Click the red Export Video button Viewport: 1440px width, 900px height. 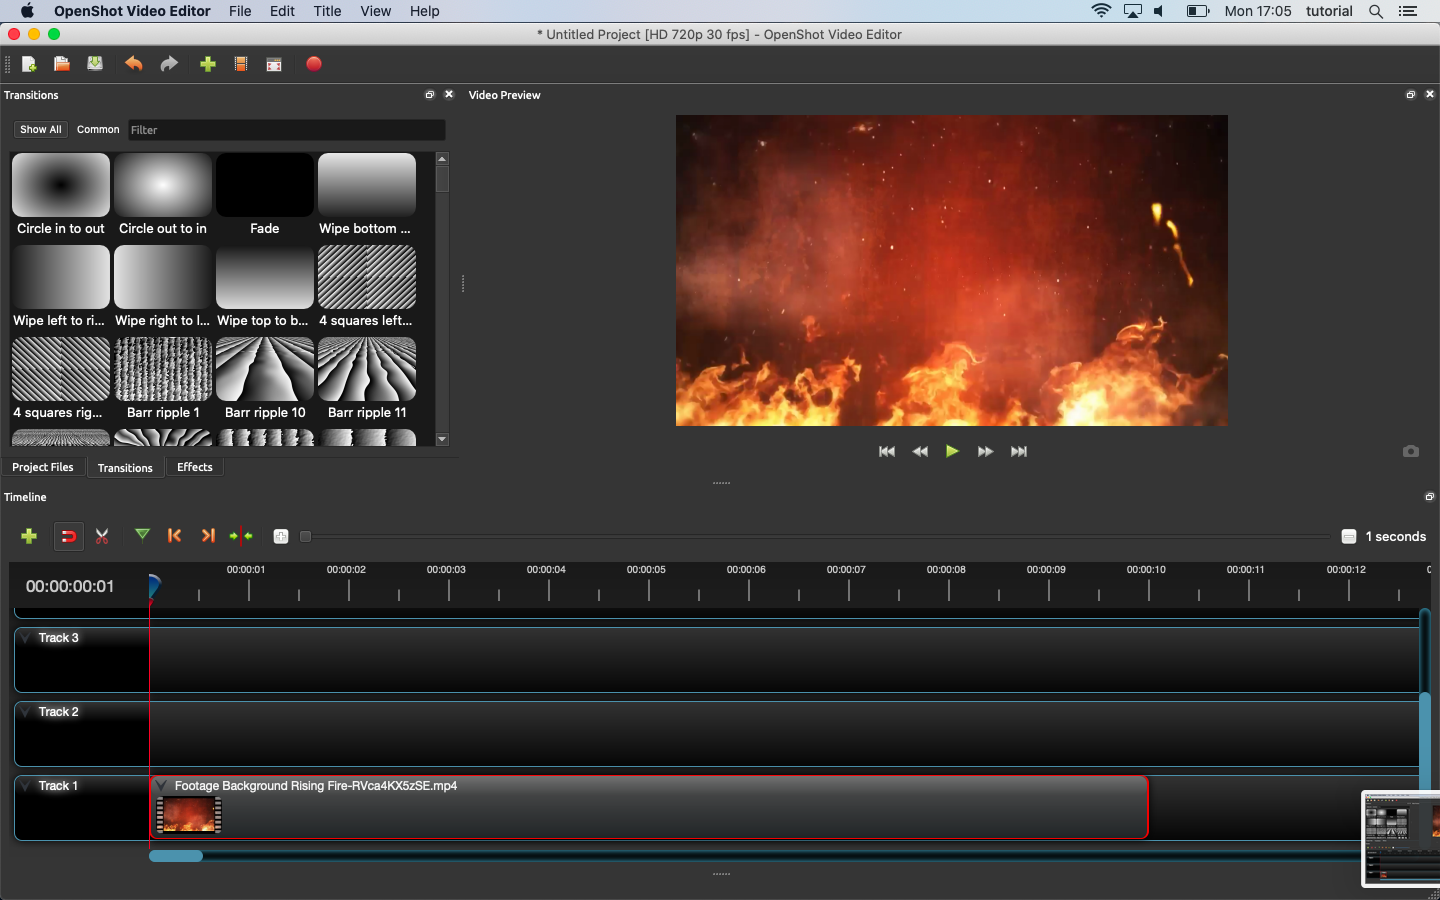(314, 64)
